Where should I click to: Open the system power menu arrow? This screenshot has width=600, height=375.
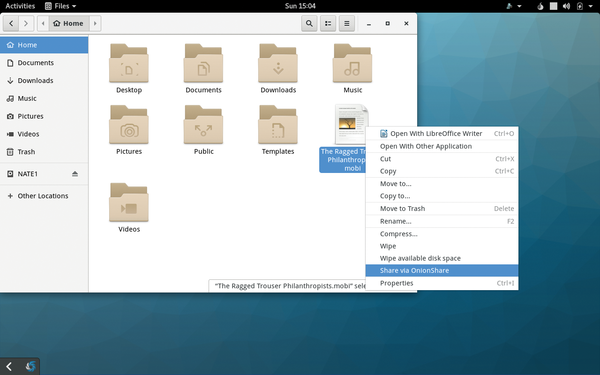590,6
